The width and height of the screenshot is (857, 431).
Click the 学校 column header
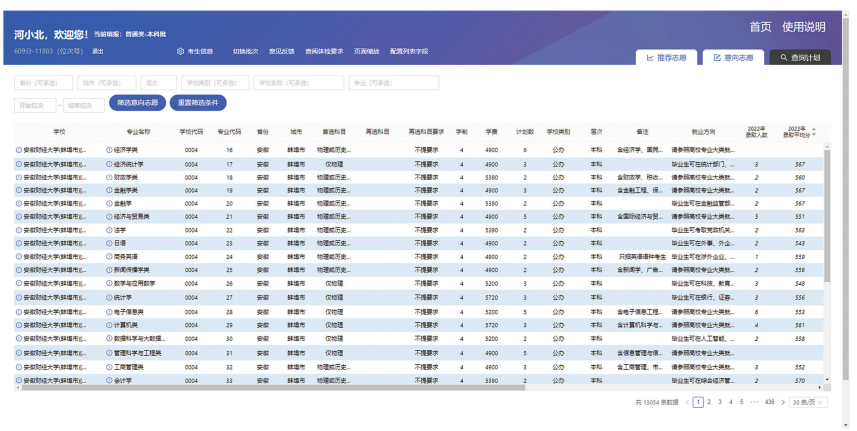(x=59, y=132)
